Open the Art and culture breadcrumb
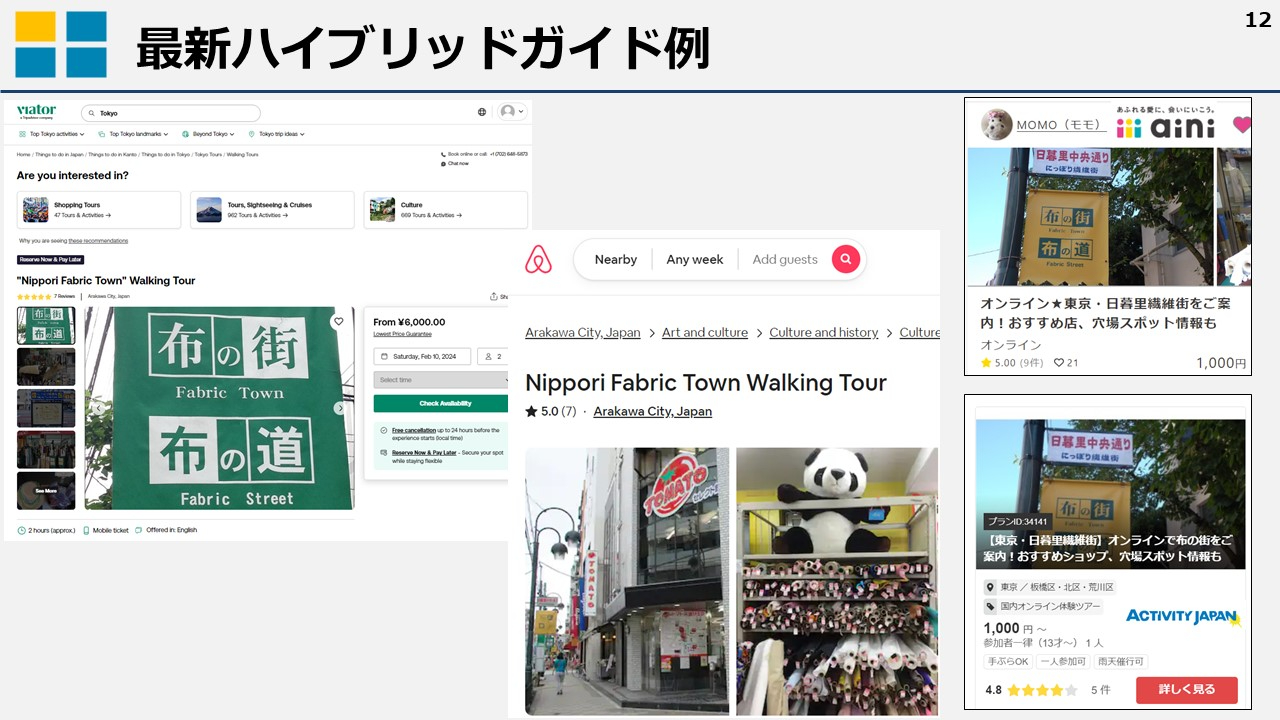The image size is (1280, 720). pos(705,333)
